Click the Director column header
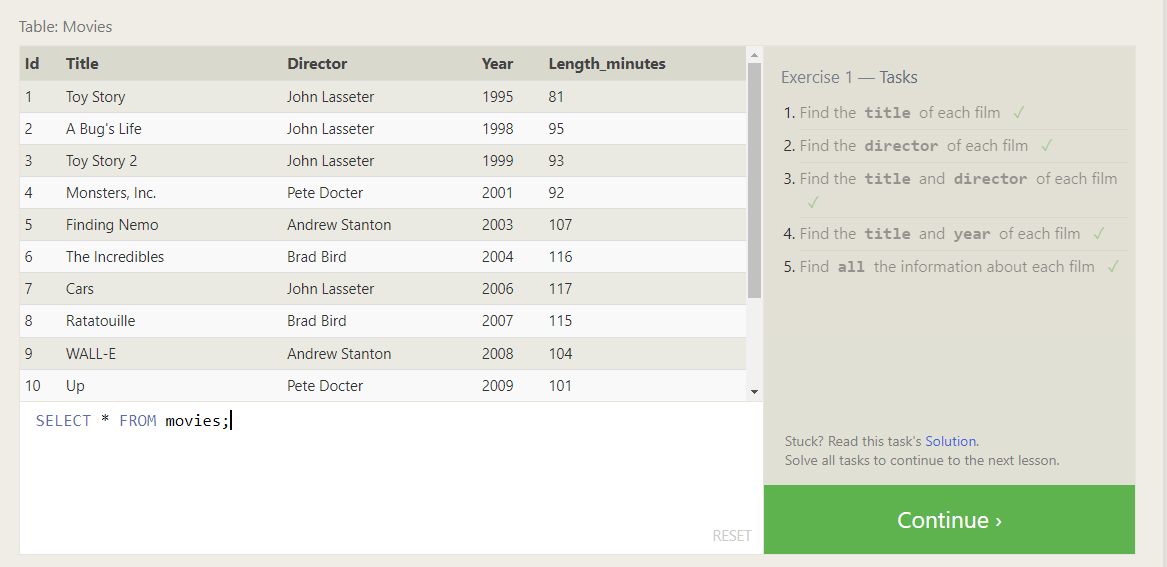This screenshot has width=1167, height=567. [x=317, y=64]
